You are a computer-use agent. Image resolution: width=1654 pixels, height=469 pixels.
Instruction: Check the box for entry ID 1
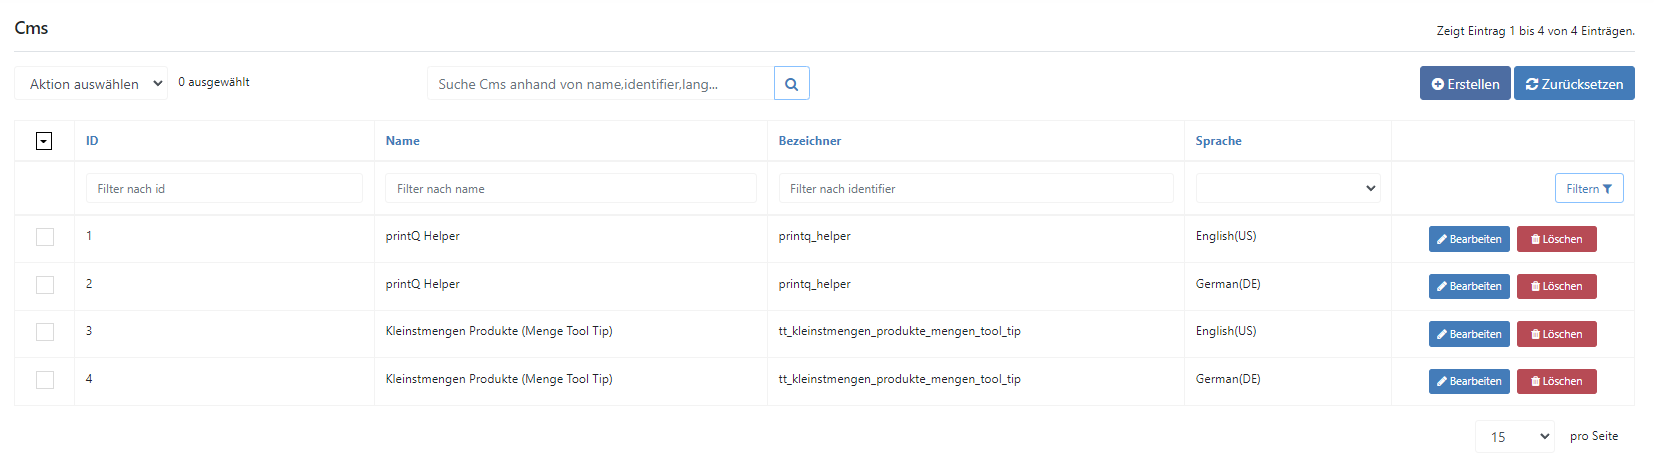45,237
